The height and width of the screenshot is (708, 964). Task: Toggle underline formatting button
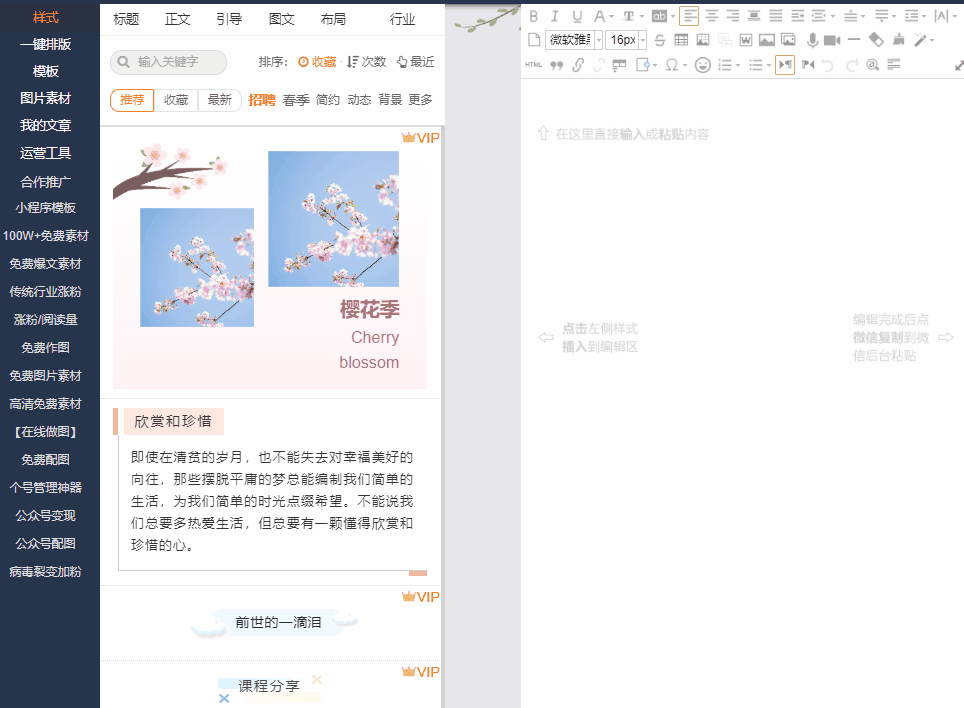click(577, 16)
